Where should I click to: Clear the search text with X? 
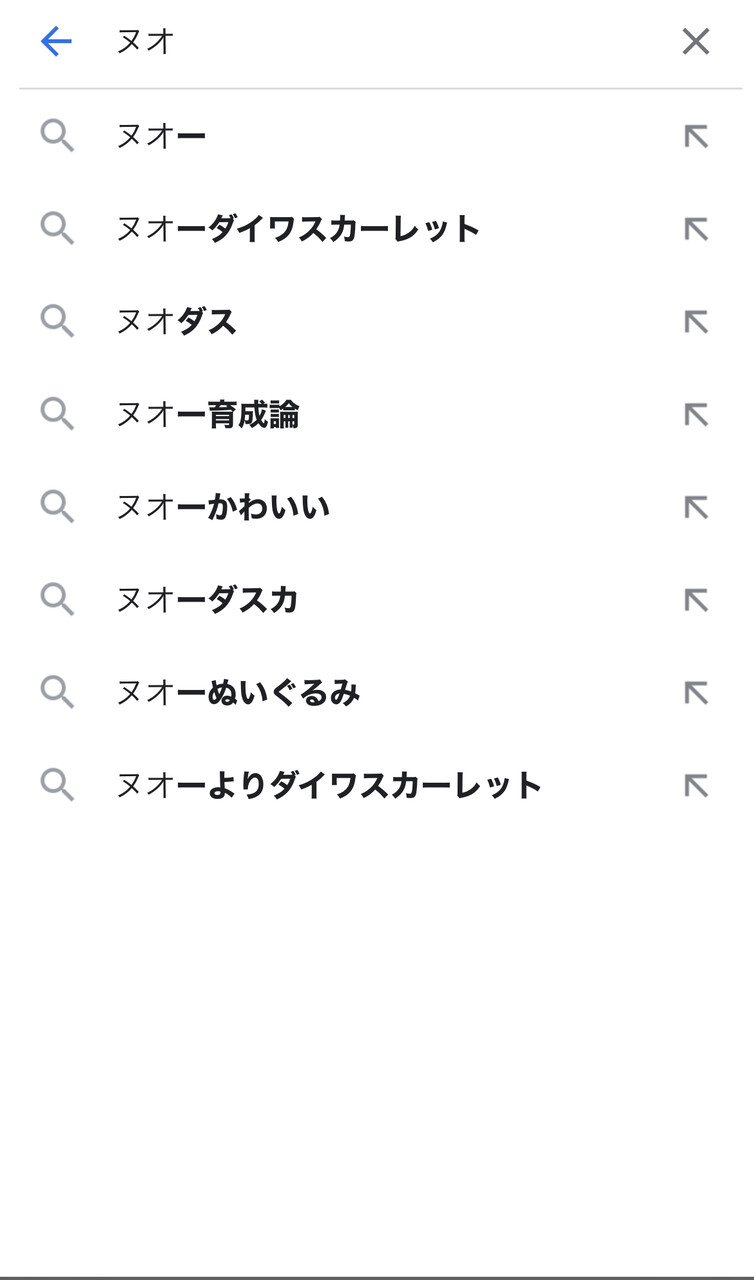[695, 42]
